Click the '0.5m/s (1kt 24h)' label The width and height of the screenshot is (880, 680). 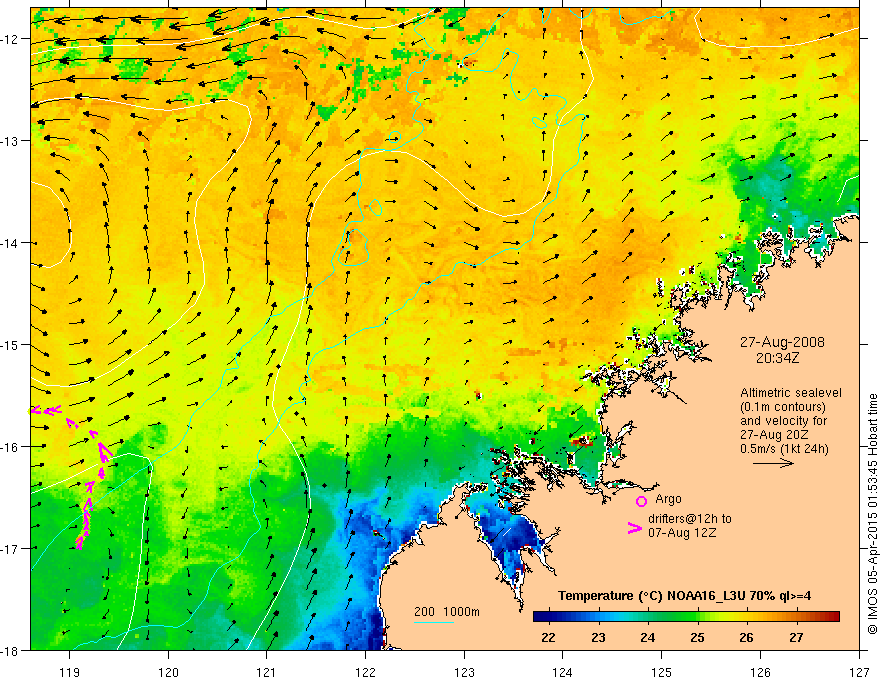click(x=784, y=449)
